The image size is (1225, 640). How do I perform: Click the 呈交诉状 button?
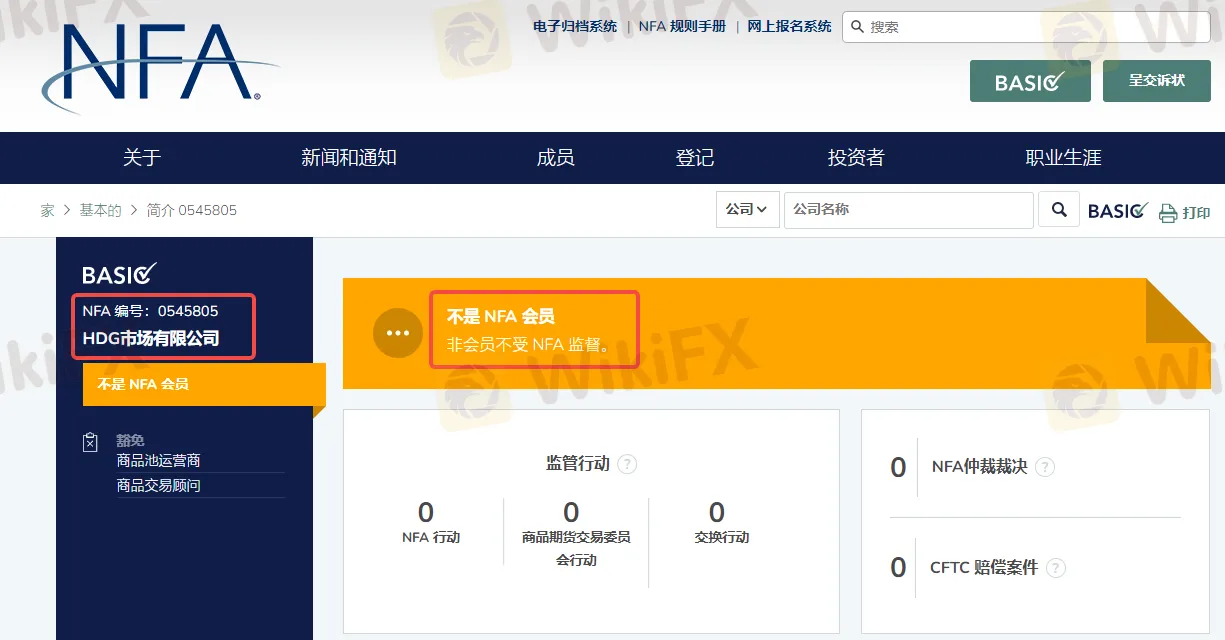click(1156, 81)
